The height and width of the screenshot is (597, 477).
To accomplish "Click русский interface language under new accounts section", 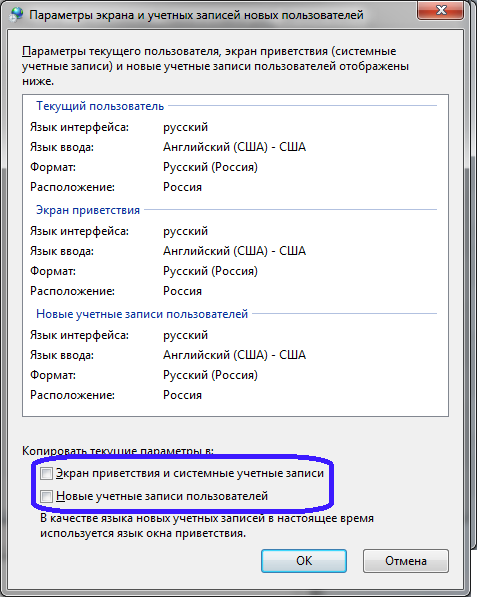I will [185, 335].
